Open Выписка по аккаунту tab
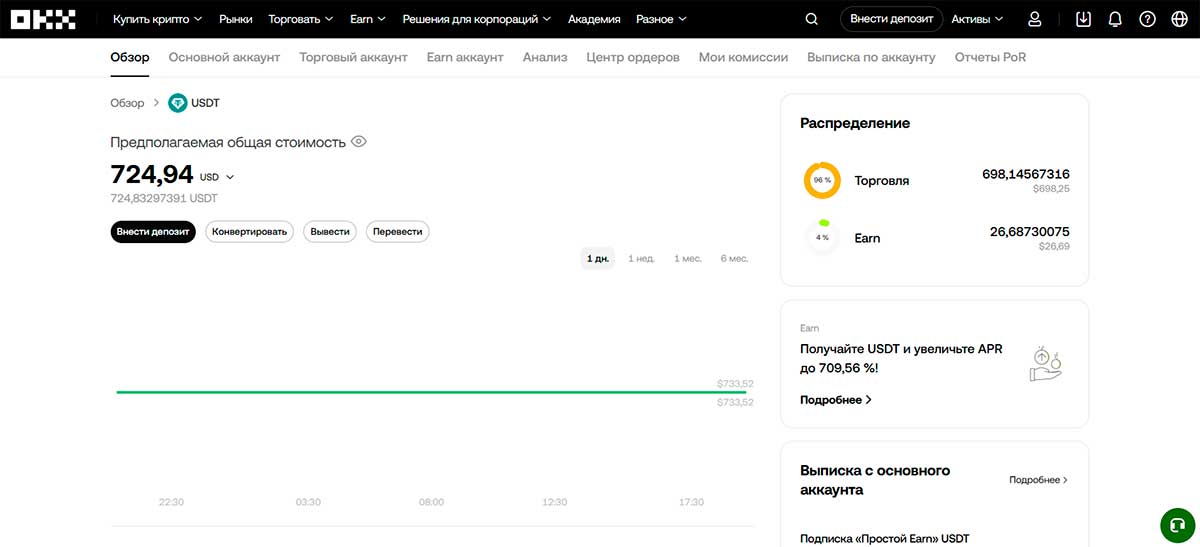 pyautogui.click(x=871, y=58)
